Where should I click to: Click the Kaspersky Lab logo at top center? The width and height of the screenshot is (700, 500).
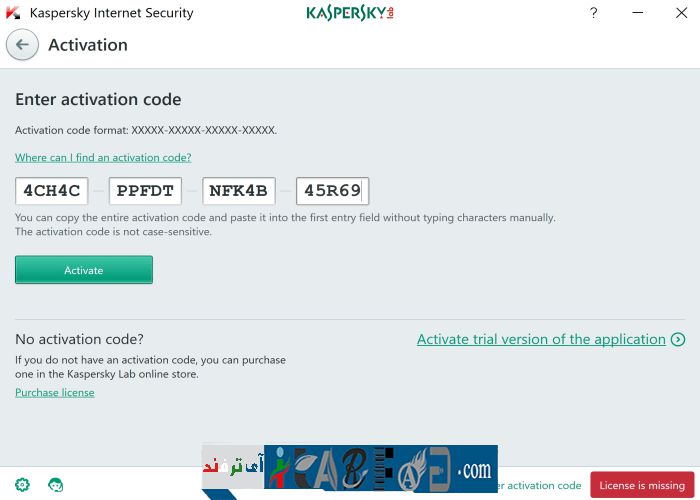tap(350, 13)
